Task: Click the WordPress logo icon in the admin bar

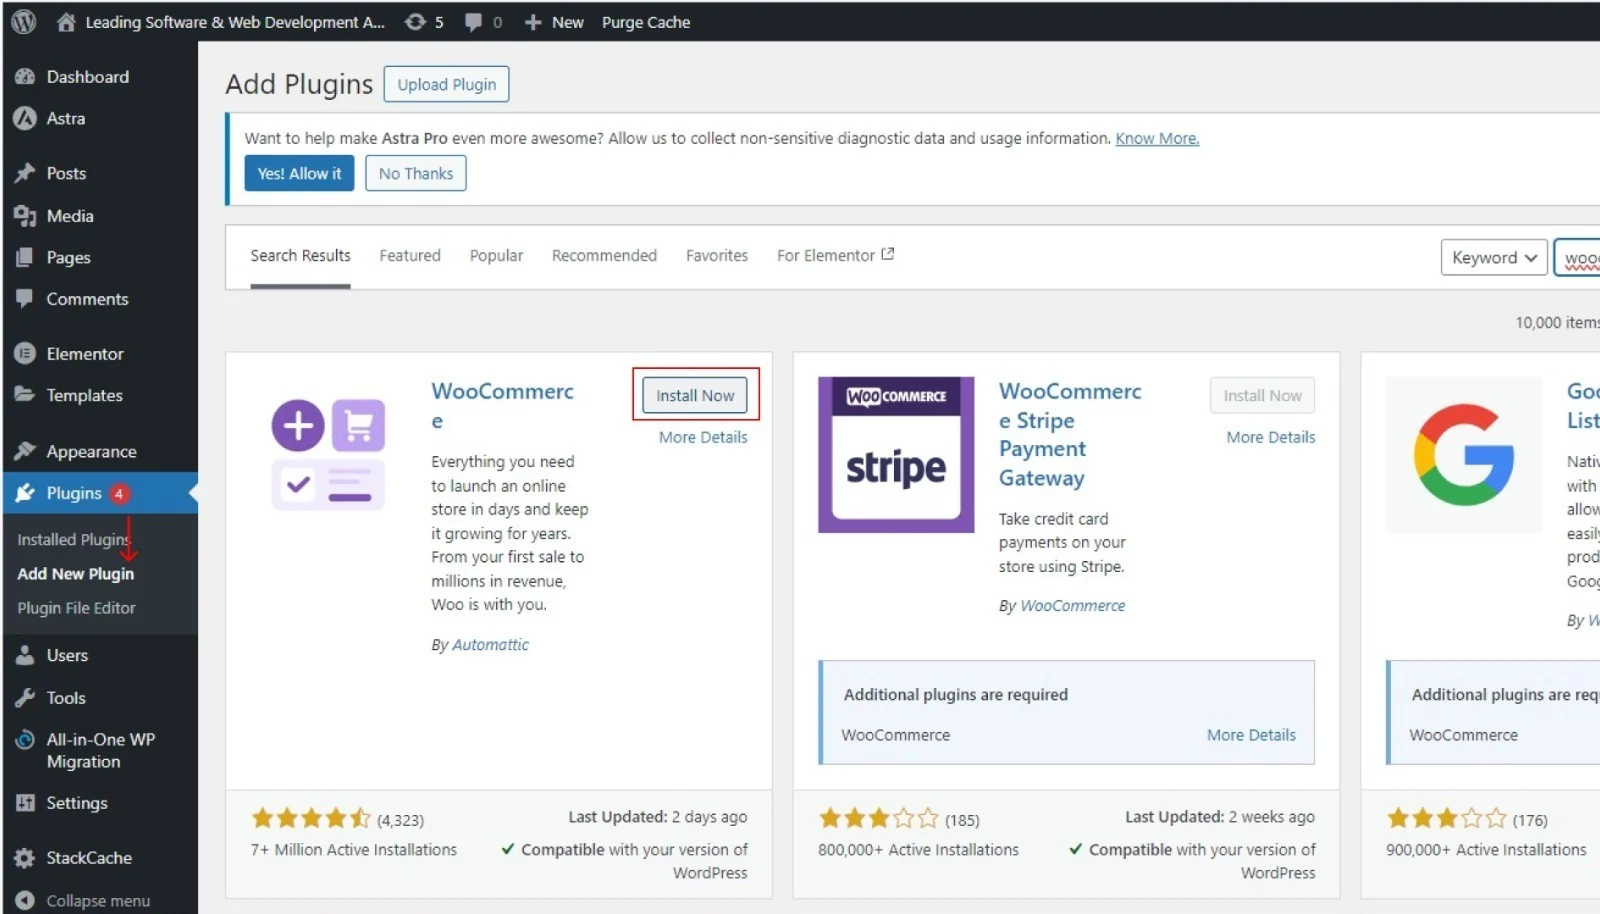Action: coord(23,21)
